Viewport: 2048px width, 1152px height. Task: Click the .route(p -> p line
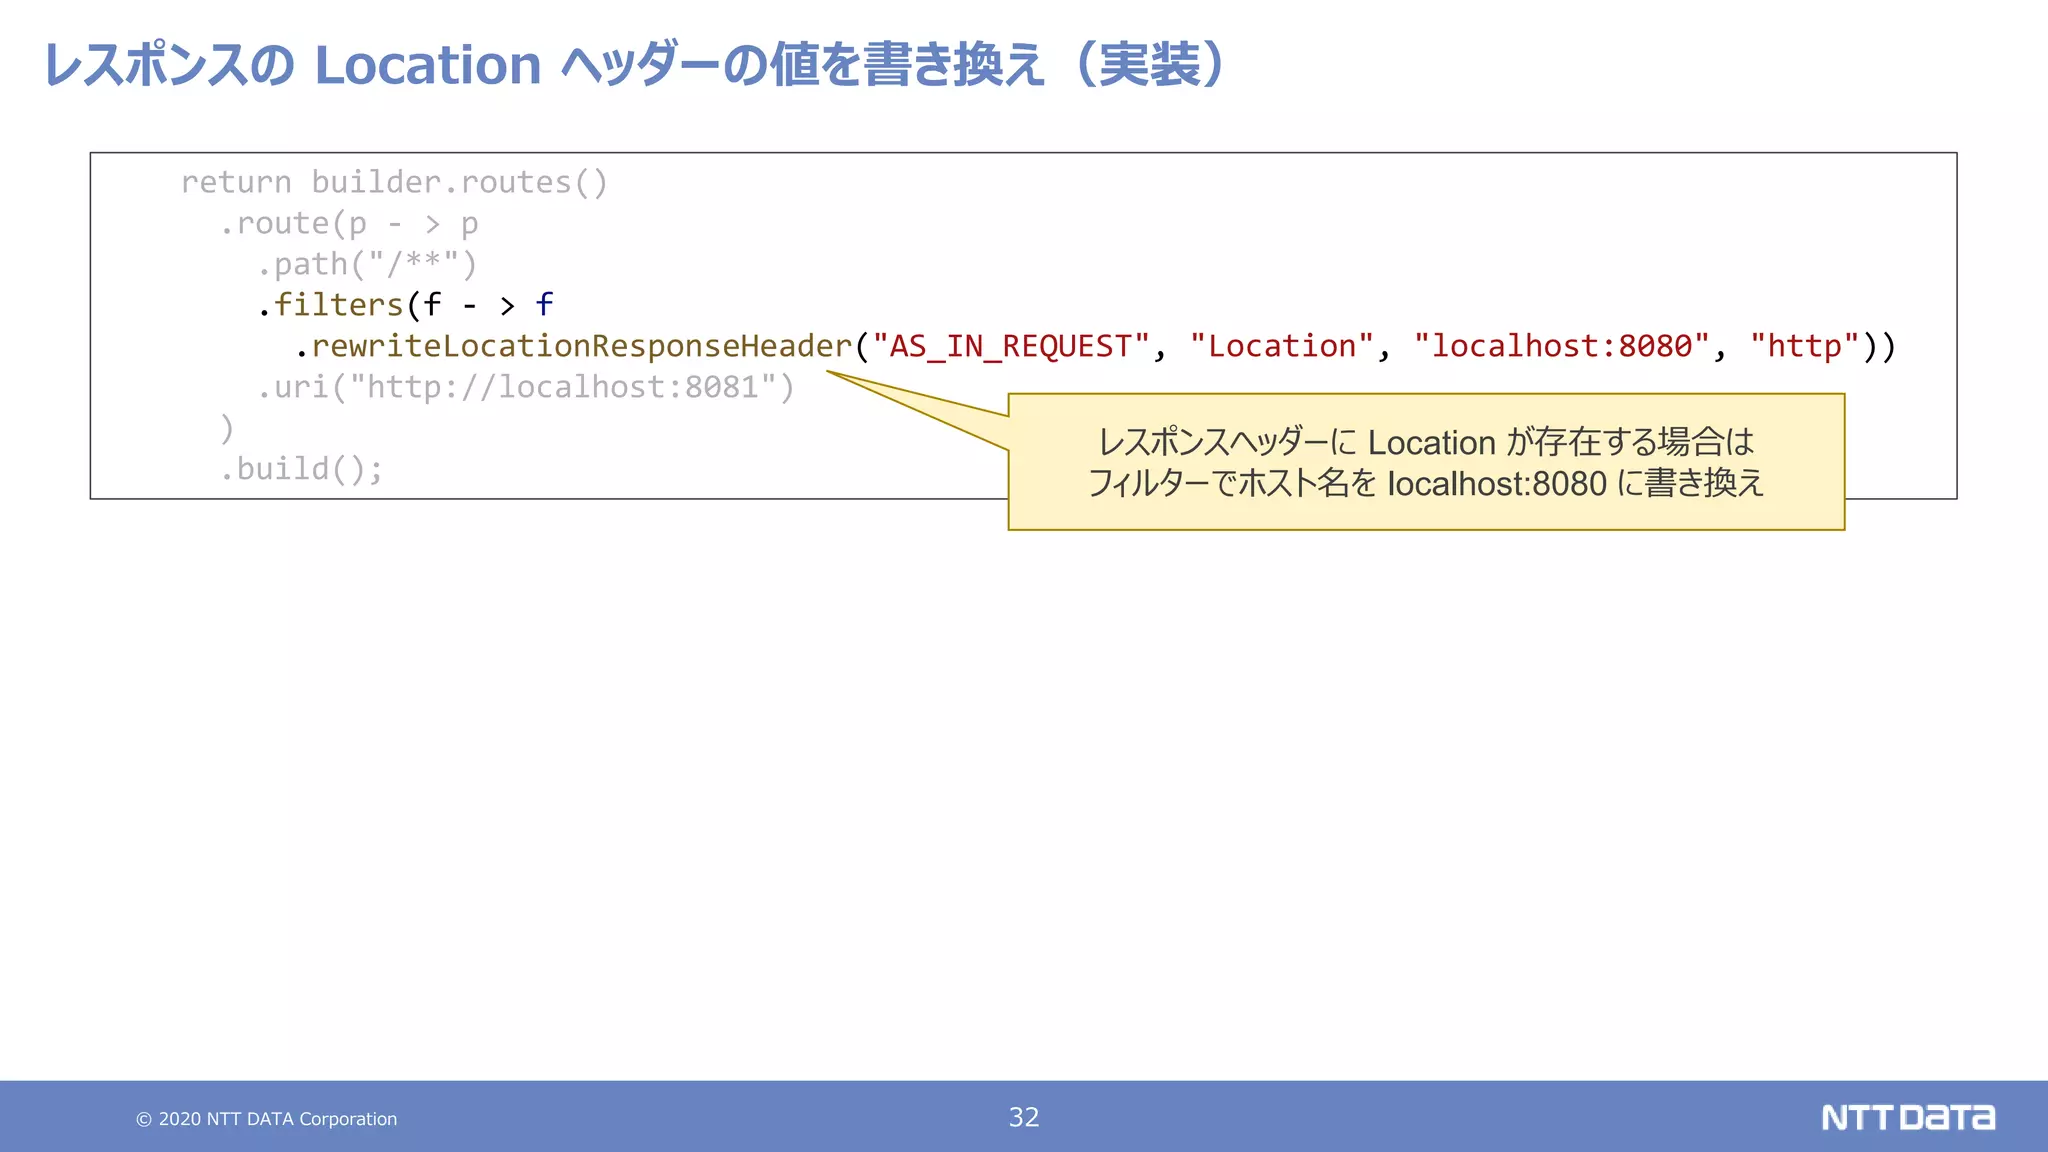click(348, 223)
